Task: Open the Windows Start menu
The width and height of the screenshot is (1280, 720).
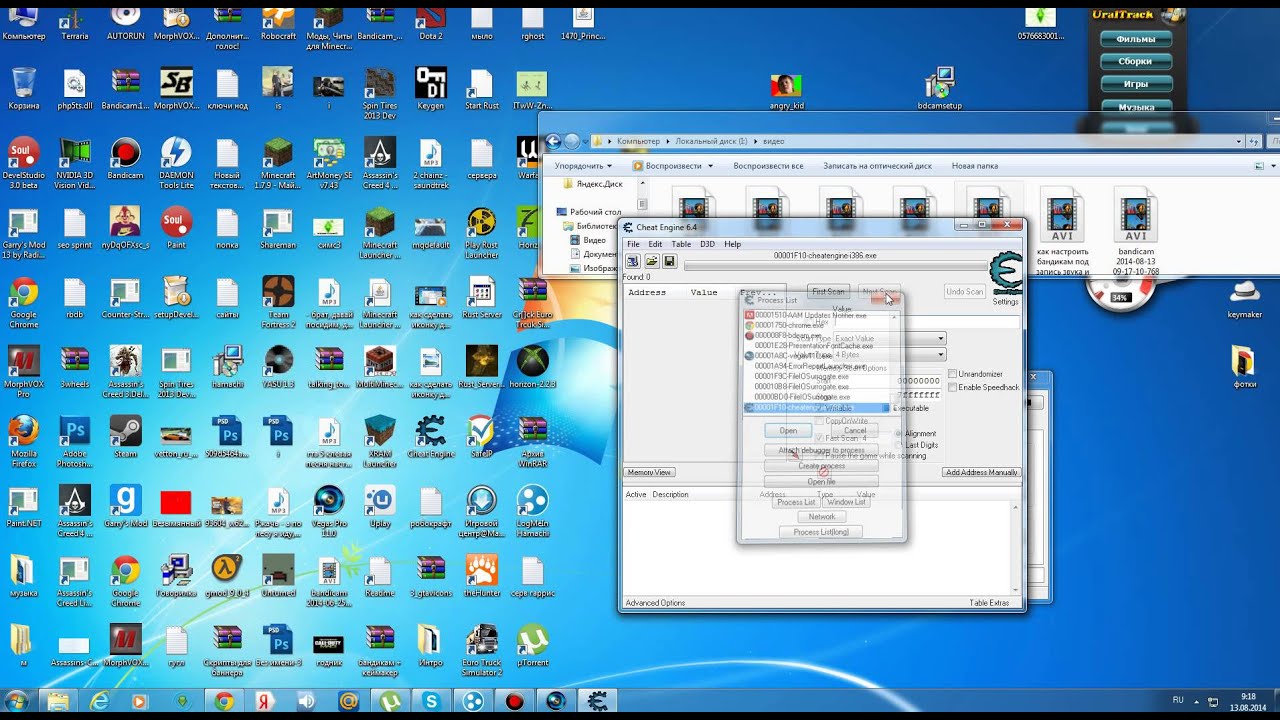Action: pos(17,700)
